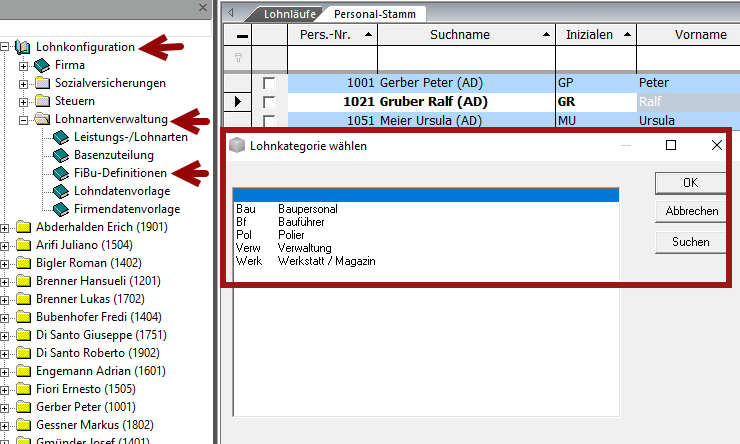Tick the checkbox for Gruber Ralf row
Image resolution: width=740 pixels, height=444 pixels.
click(x=269, y=102)
